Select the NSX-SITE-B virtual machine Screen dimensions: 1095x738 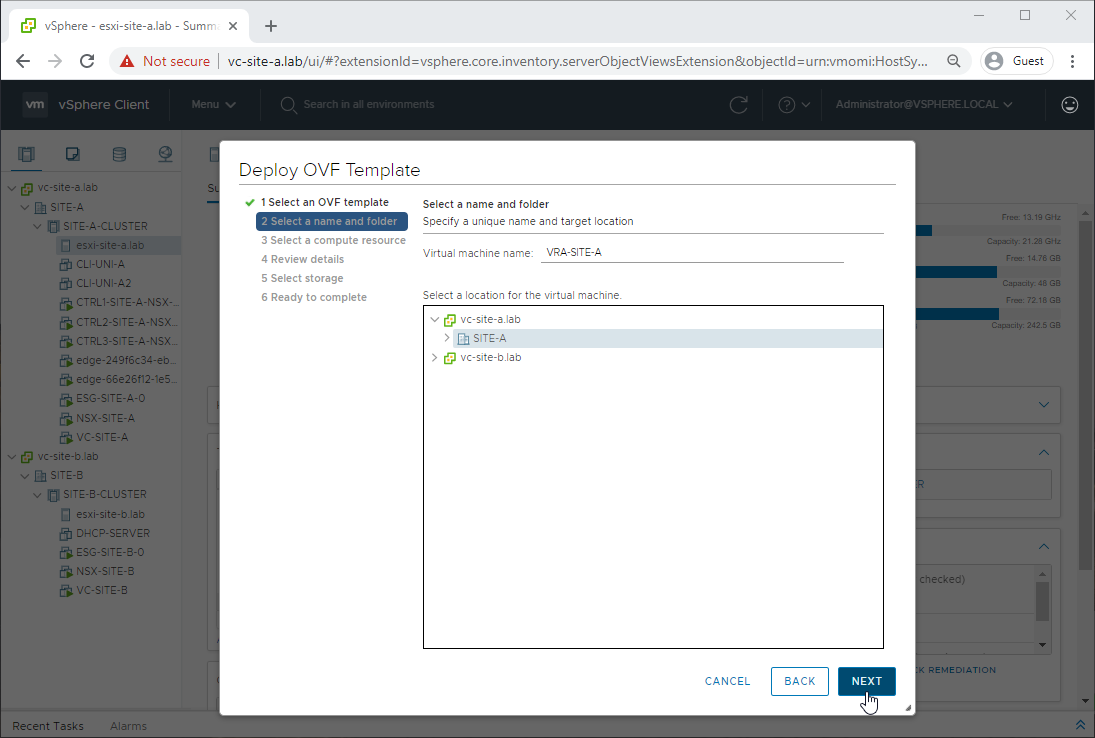click(x=105, y=571)
